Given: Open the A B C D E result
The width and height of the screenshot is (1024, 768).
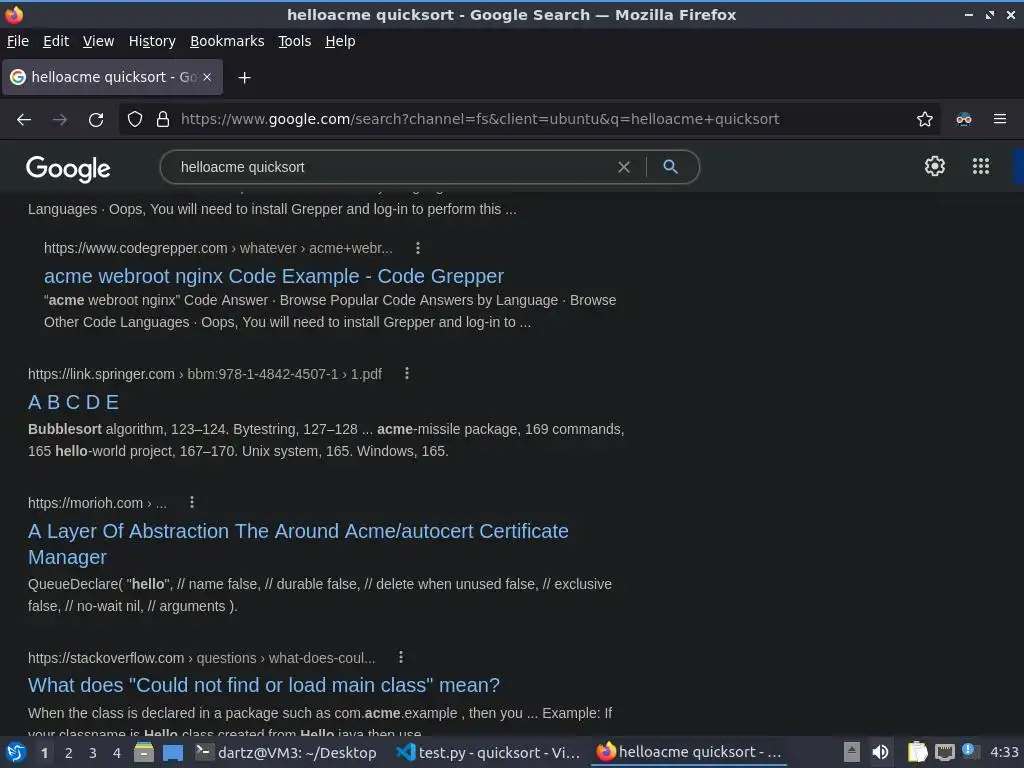Looking at the screenshot, I should point(74,402).
